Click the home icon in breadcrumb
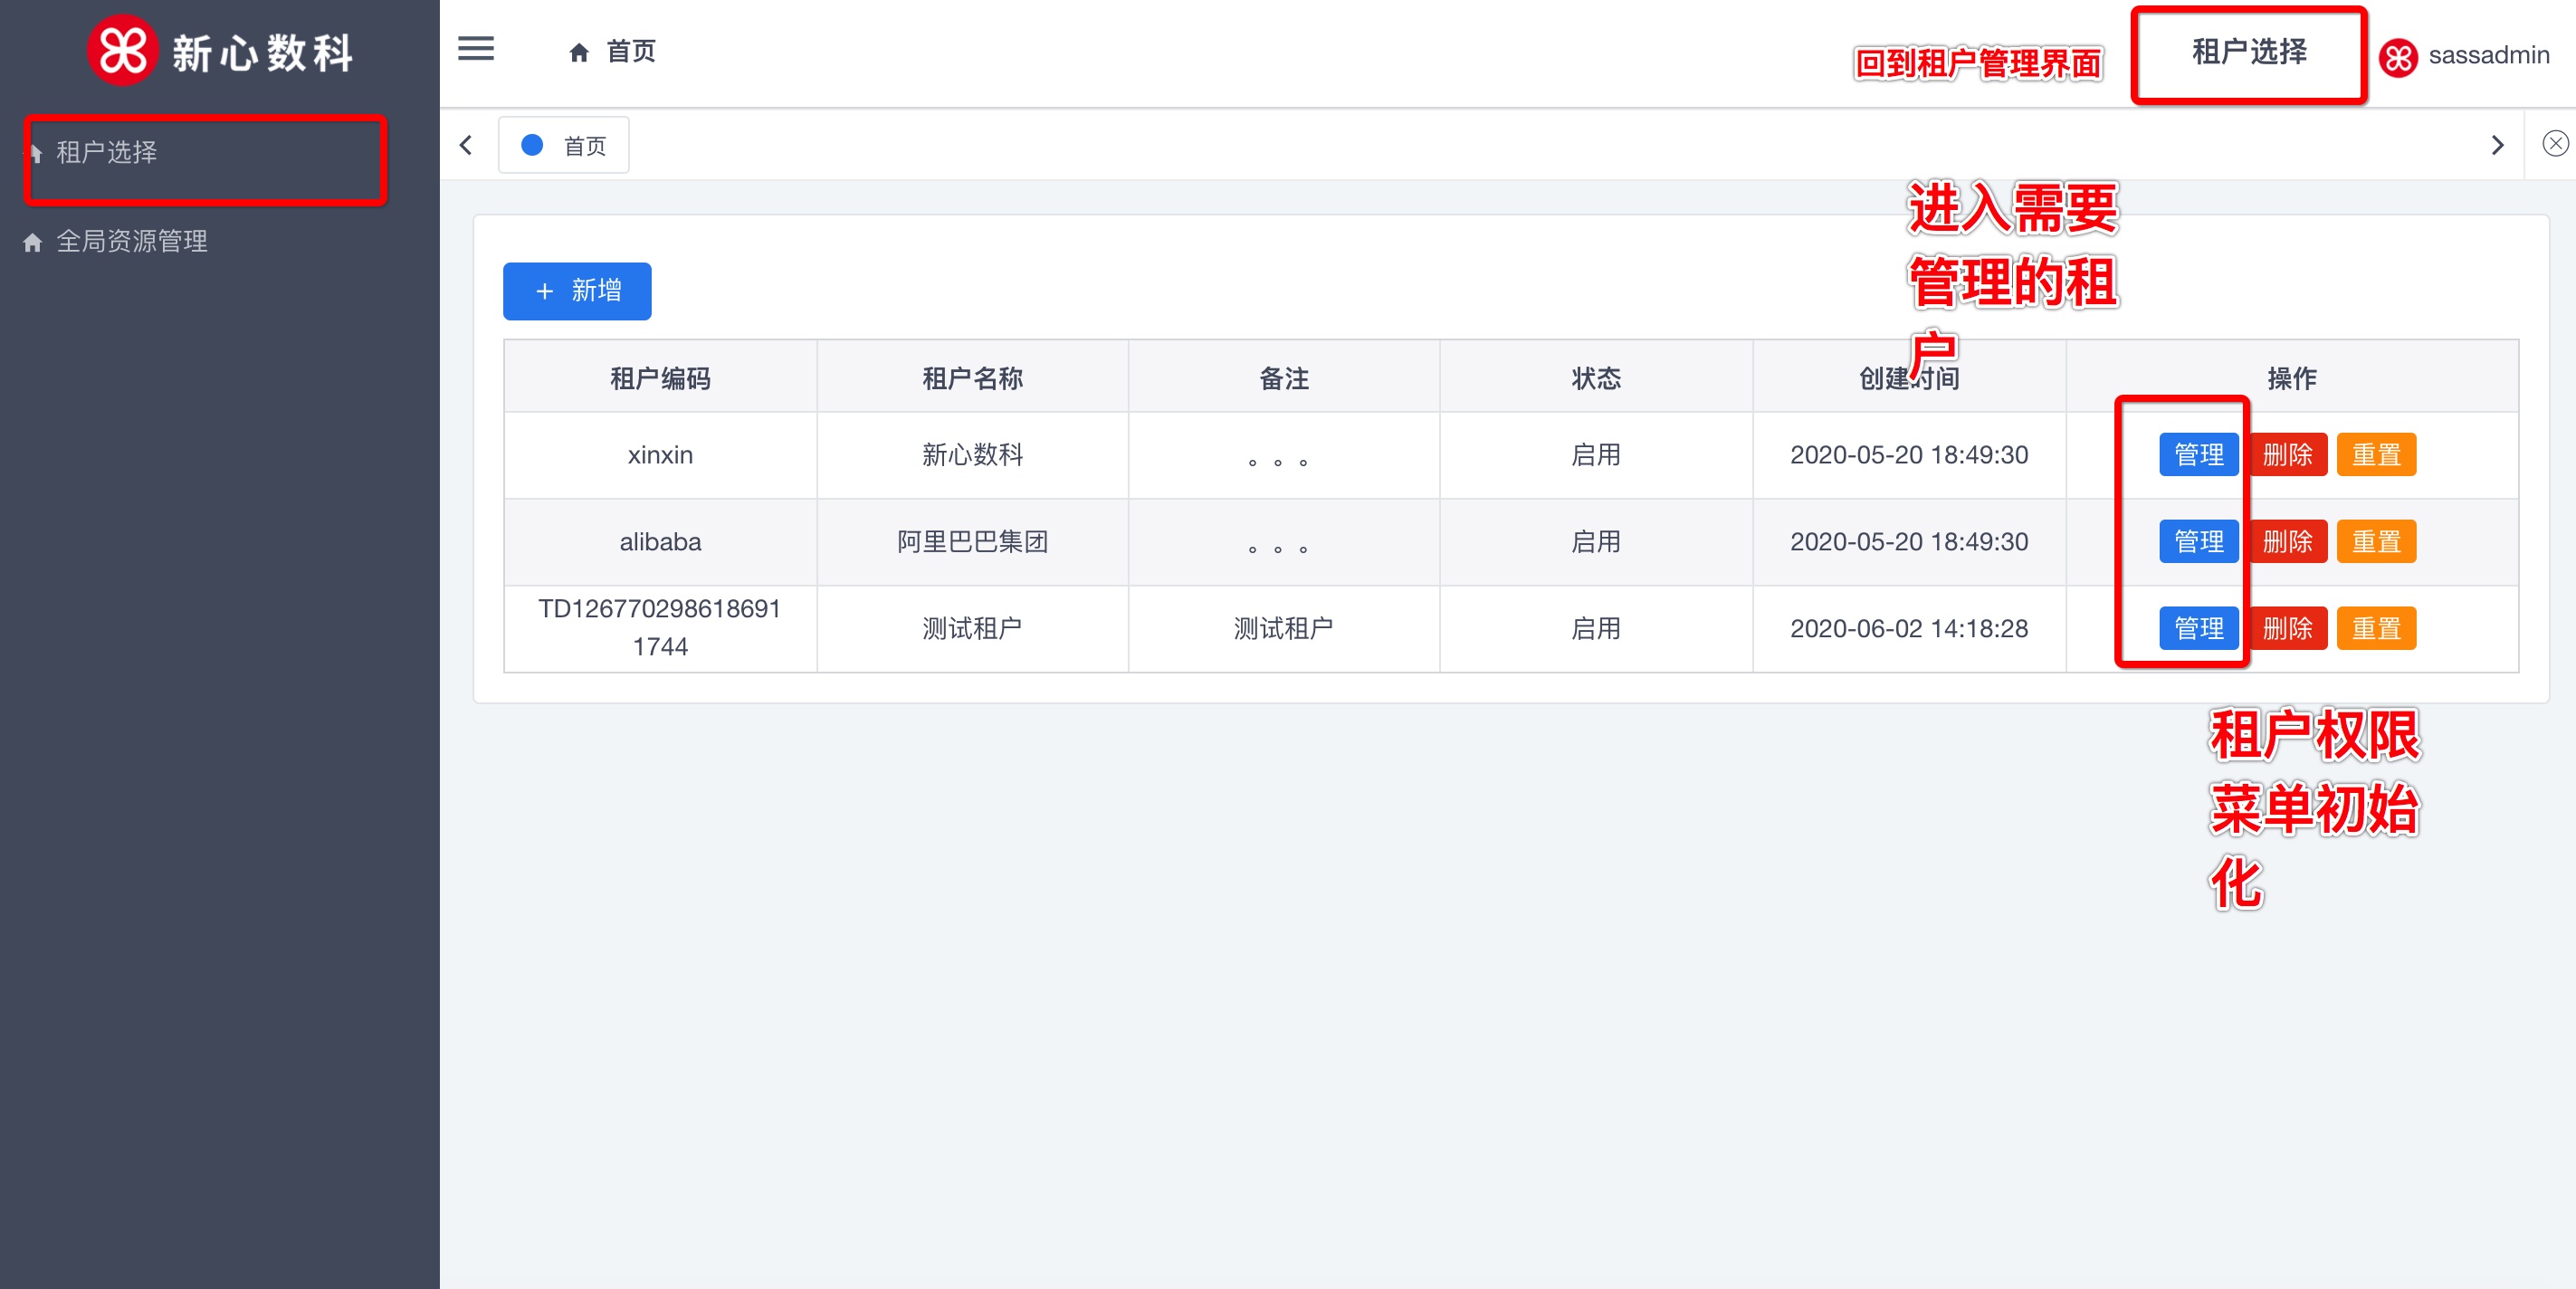 pyautogui.click(x=579, y=53)
